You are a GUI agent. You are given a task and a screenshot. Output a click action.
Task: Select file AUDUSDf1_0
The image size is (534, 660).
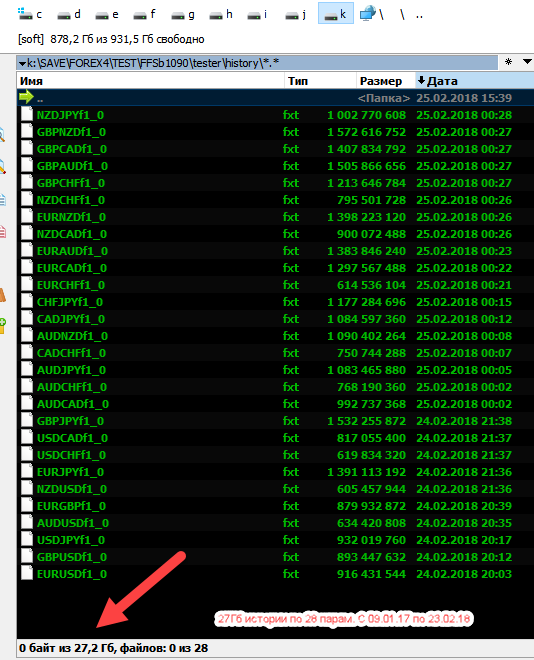coord(275,523)
